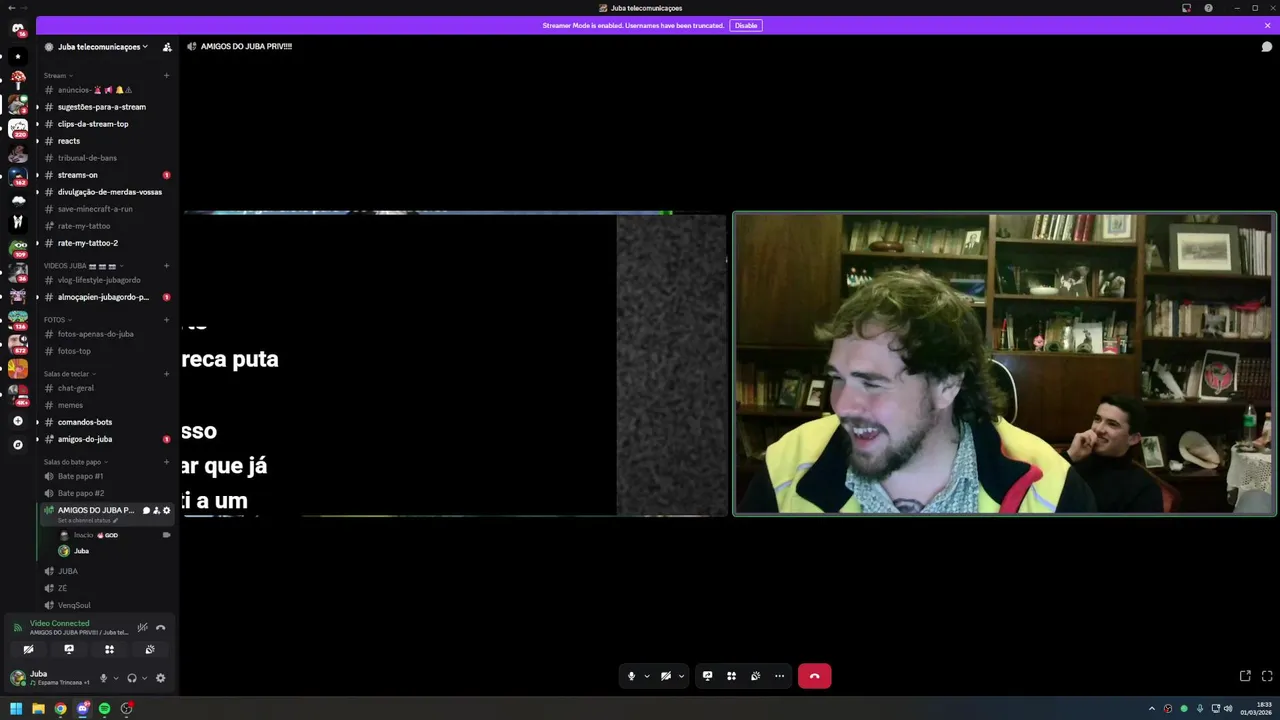Create channel in Salas de teclar category
Image resolution: width=1280 pixels, height=720 pixels.
point(166,373)
